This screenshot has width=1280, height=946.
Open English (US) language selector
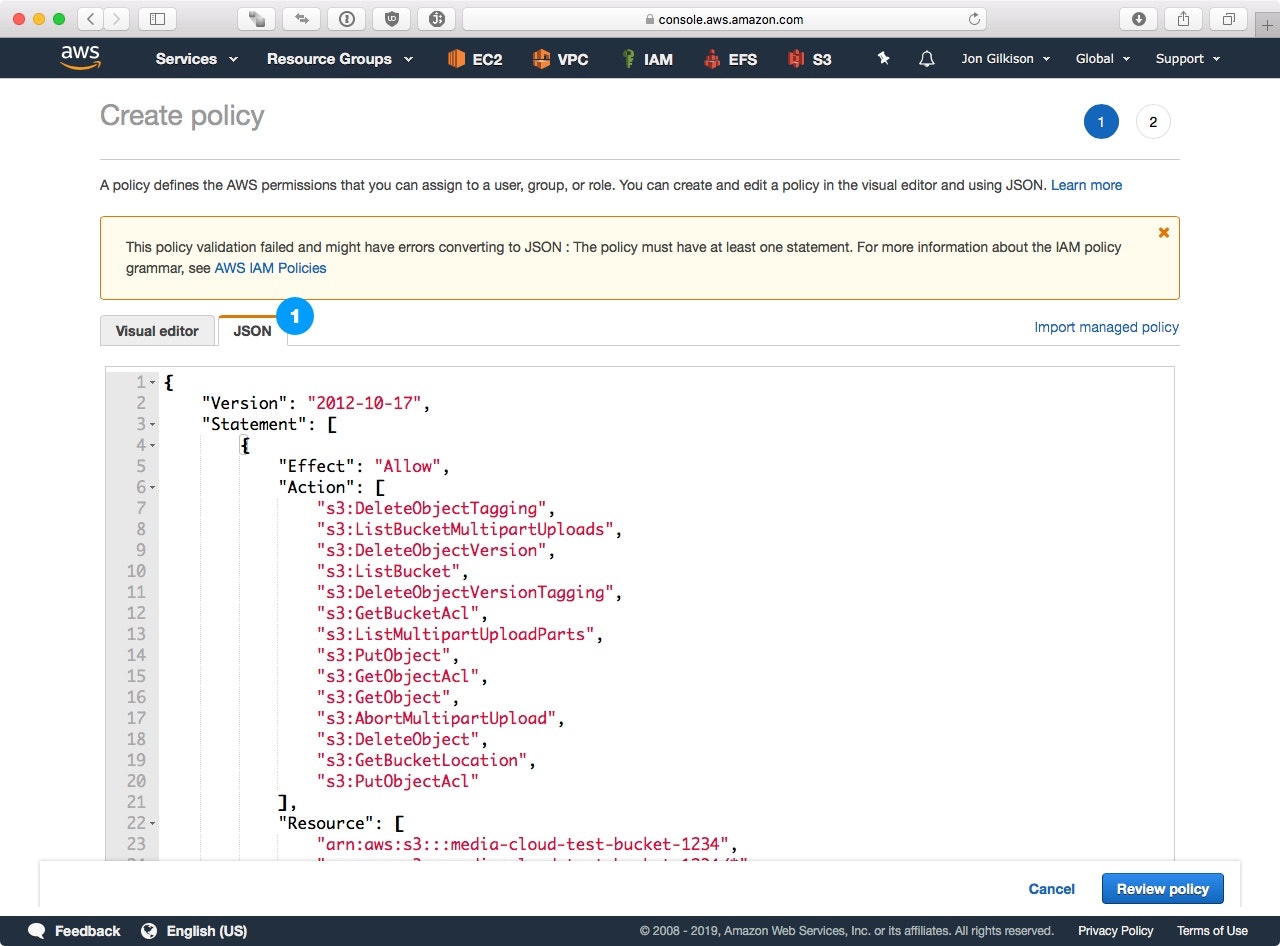207,931
